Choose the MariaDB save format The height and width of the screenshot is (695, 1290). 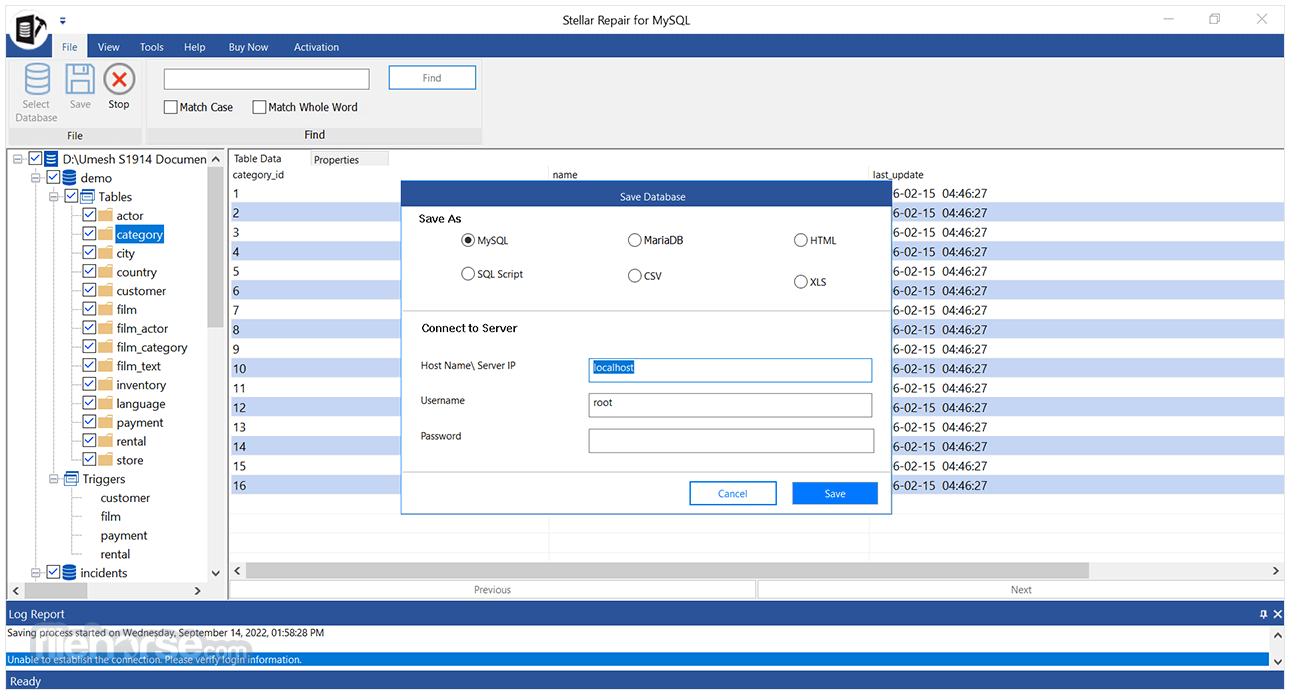pos(635,240)
